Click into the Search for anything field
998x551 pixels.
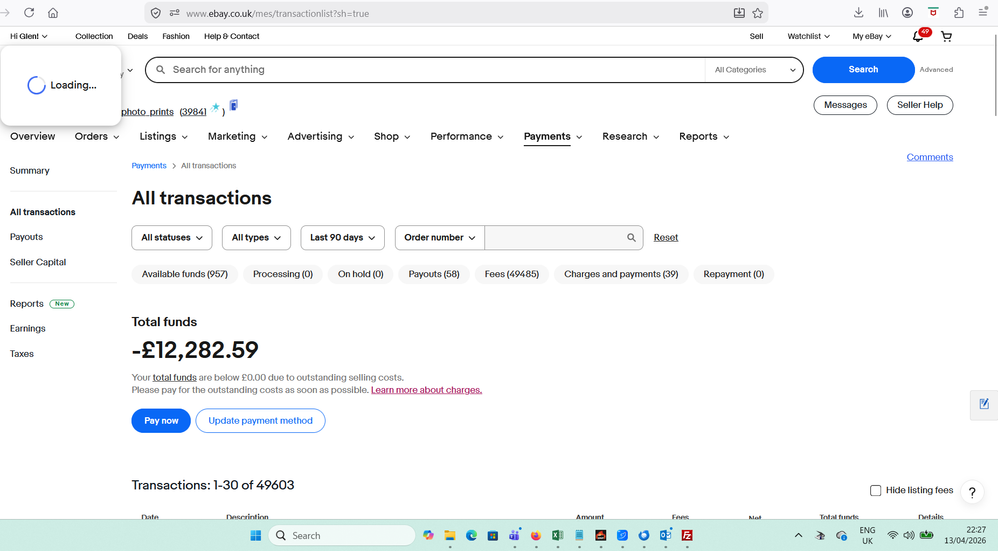tap(425, 70)
